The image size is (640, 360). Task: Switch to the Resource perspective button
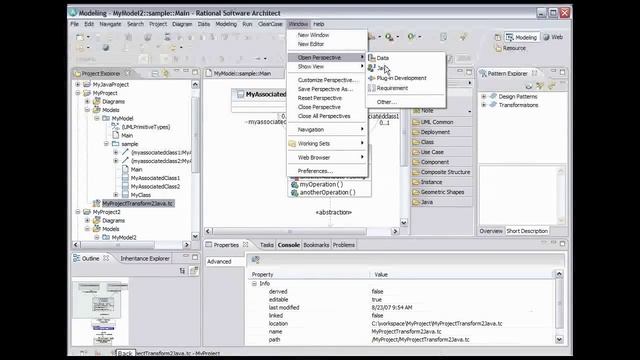coord(510,48)
